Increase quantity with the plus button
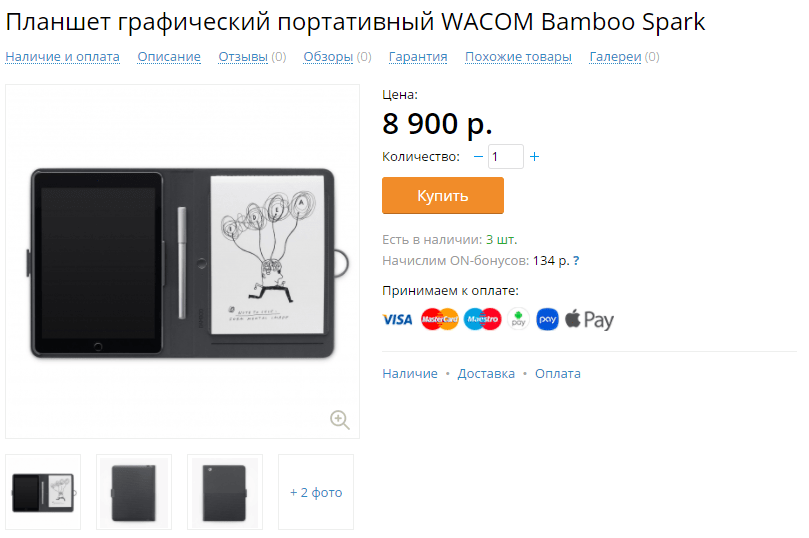 [x=535, y=156]
